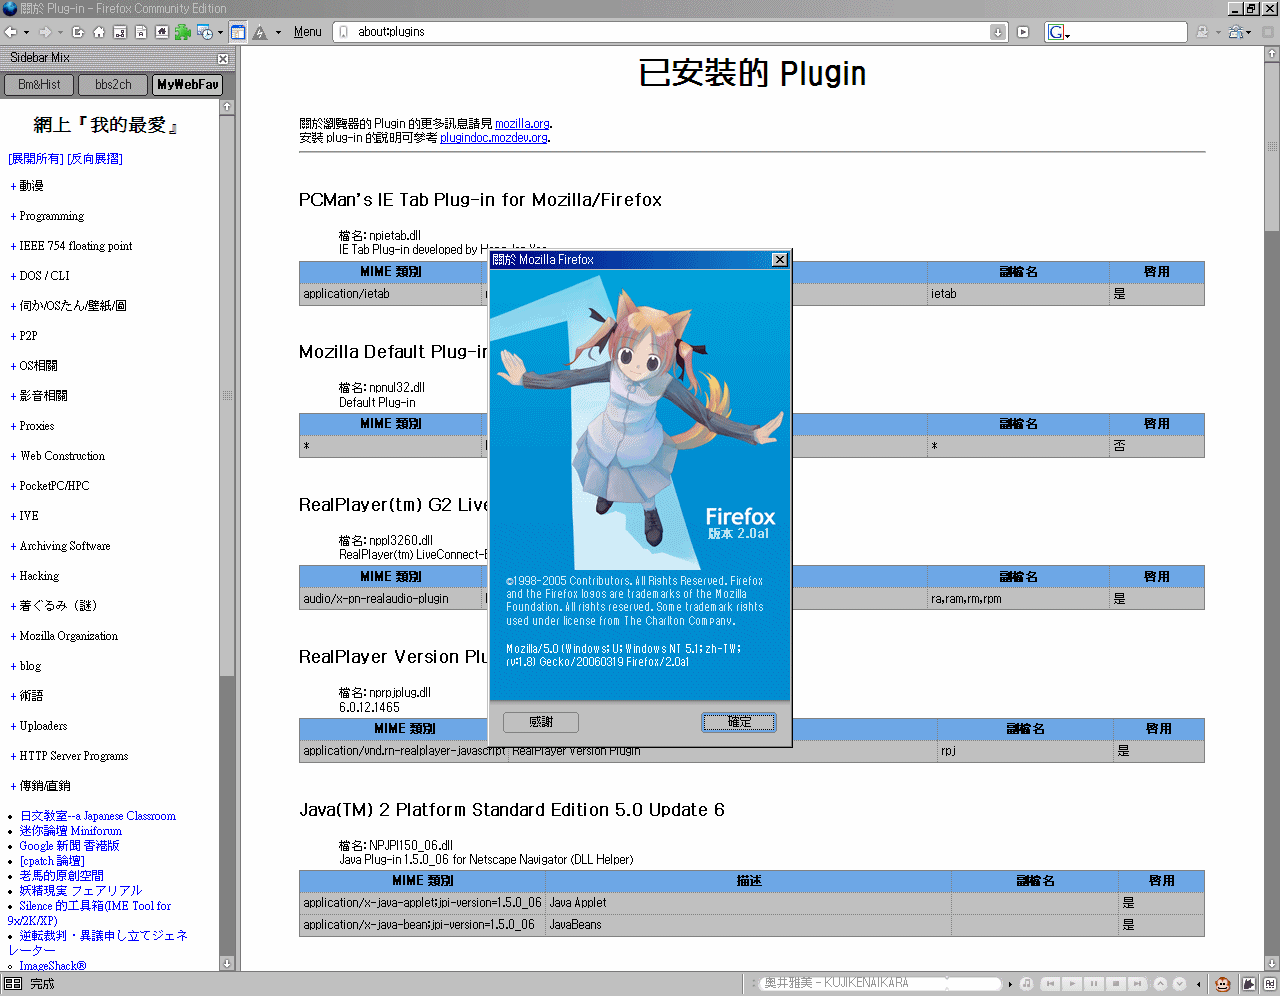Click the gray triangle toolbar icon
Image resolution: width=1280 pixels, height=996 pixels.
tap(260, 32)
